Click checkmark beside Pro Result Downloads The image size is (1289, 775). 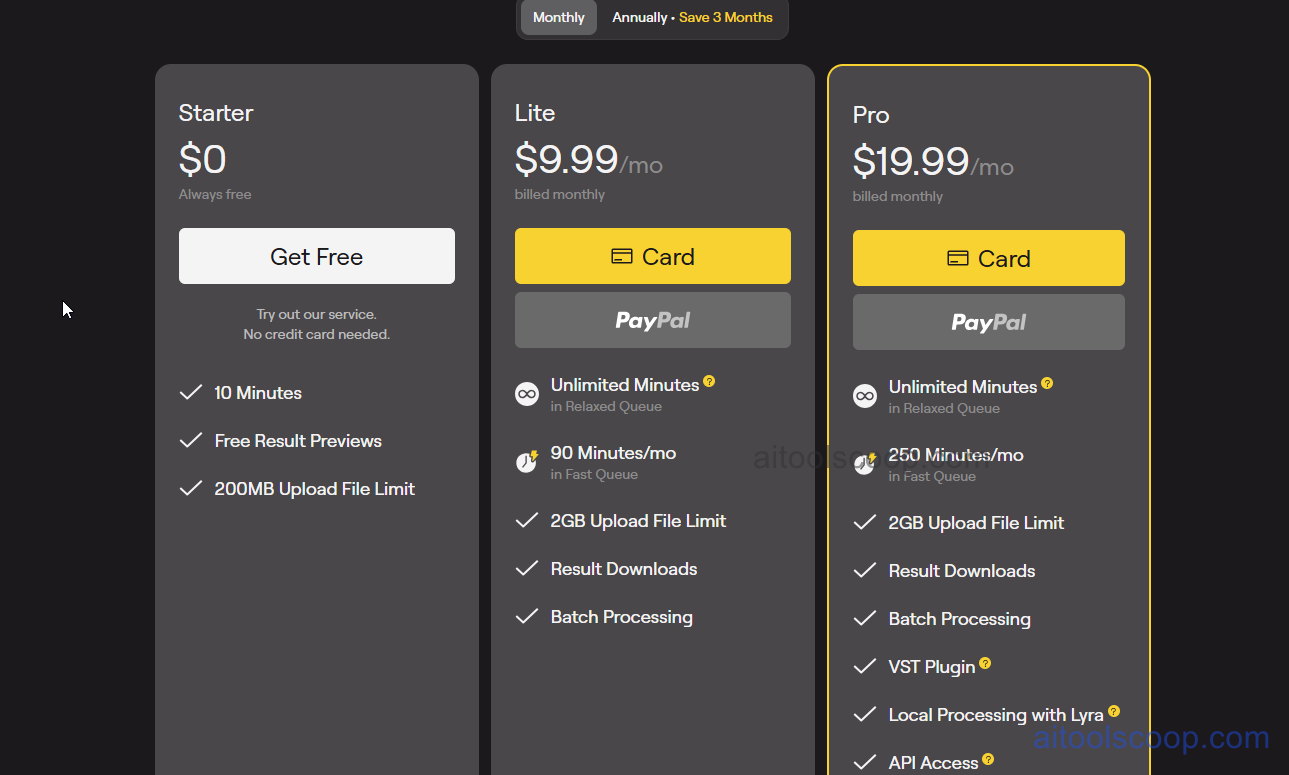click(x=865, y=571)
